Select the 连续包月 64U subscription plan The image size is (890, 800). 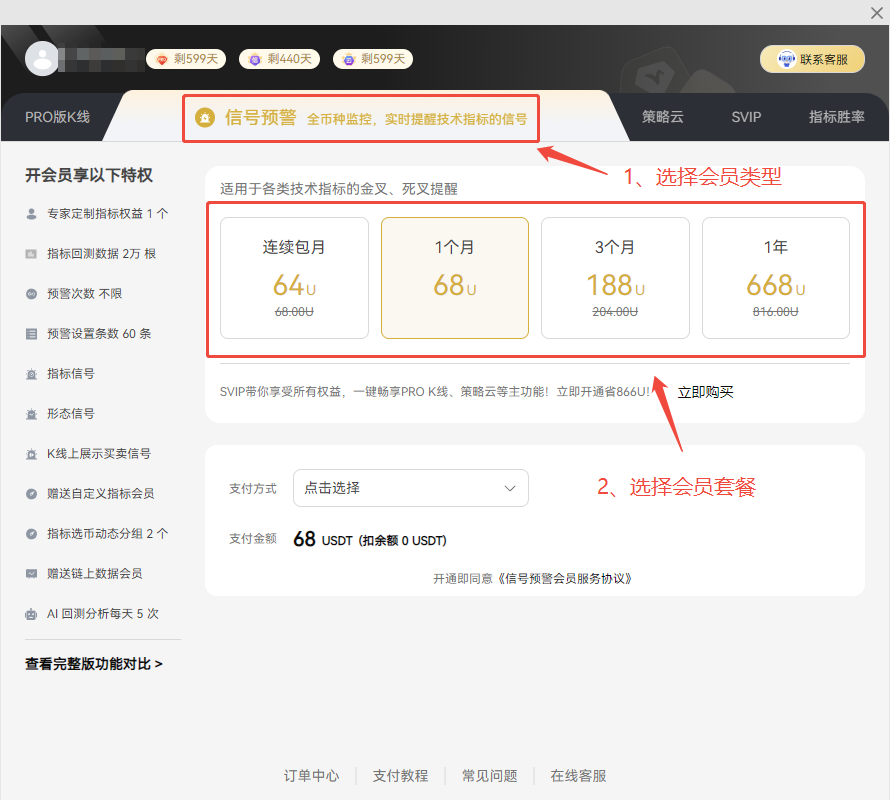coord(293,277)
